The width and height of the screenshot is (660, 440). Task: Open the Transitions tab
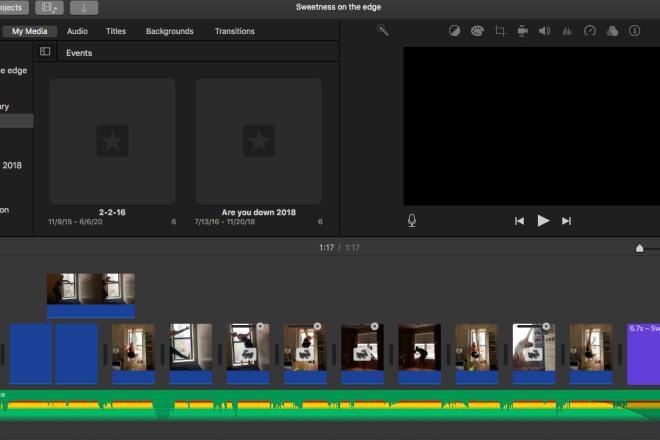click(234, 31)
